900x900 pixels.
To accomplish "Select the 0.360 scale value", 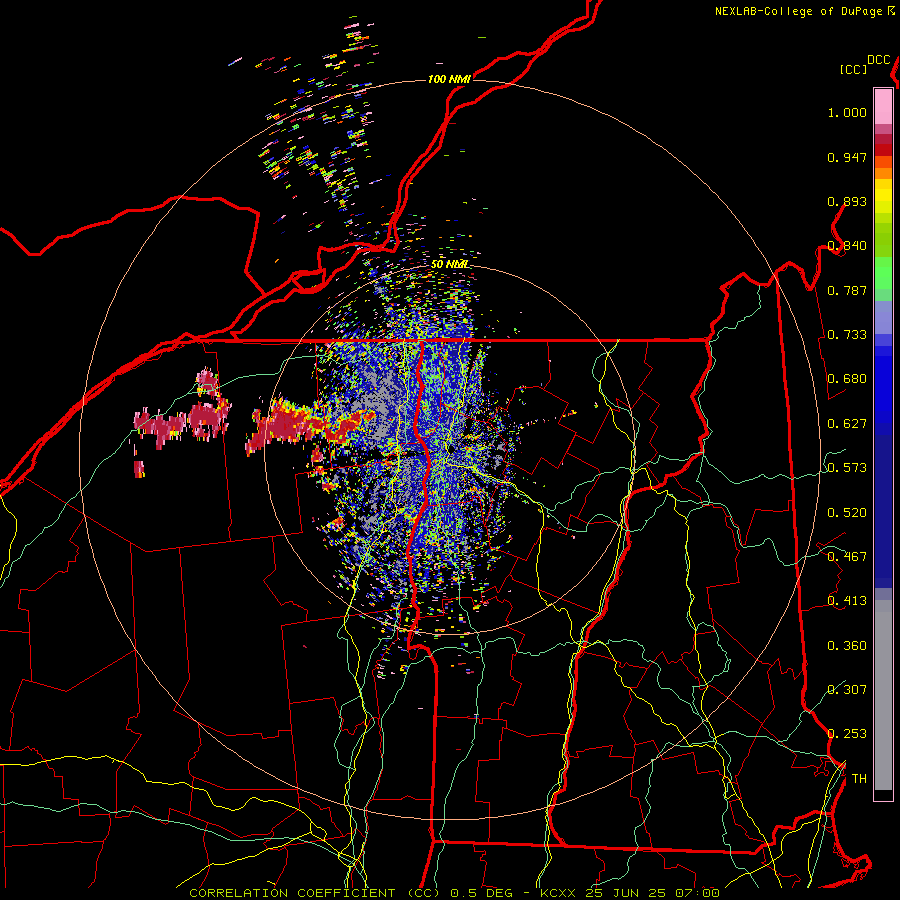I will tap(847, 646).
